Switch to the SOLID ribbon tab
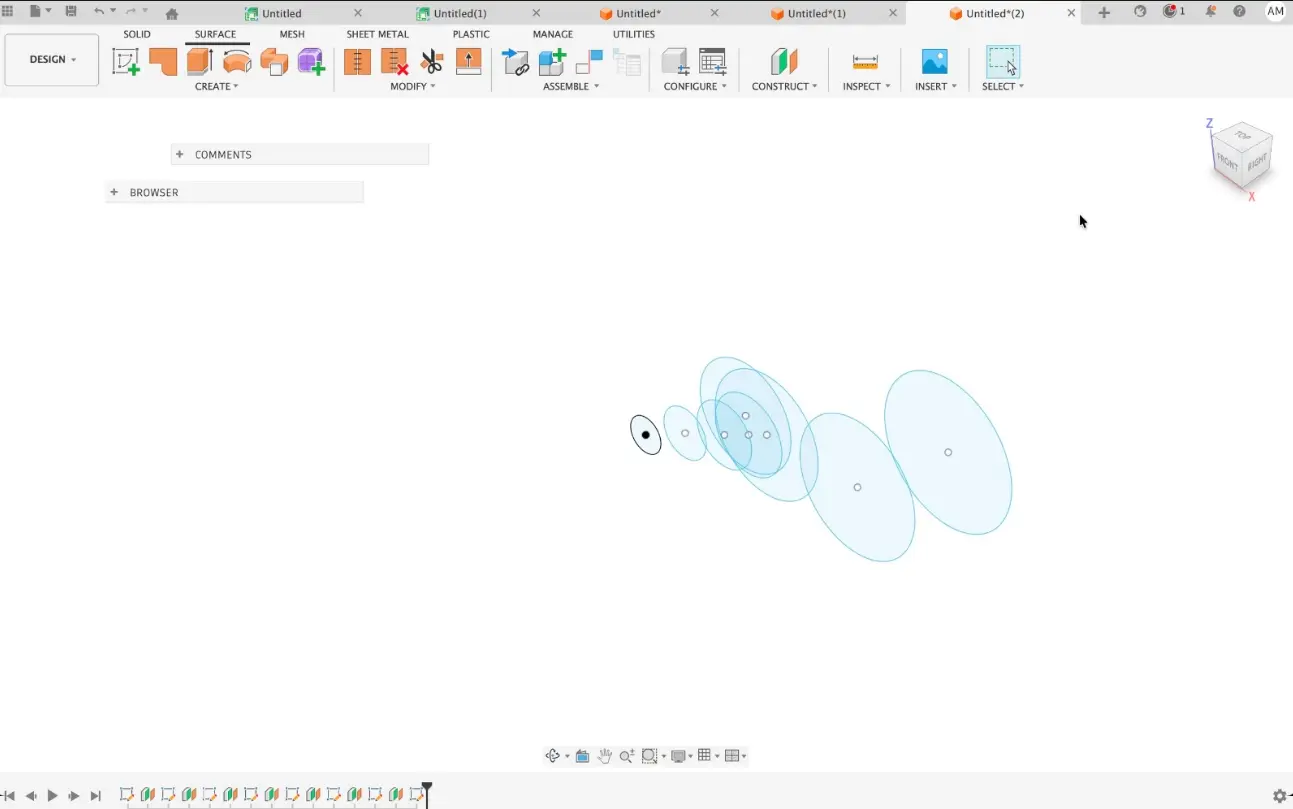The width and height of the screenshot is (1293, 809). 137,33
